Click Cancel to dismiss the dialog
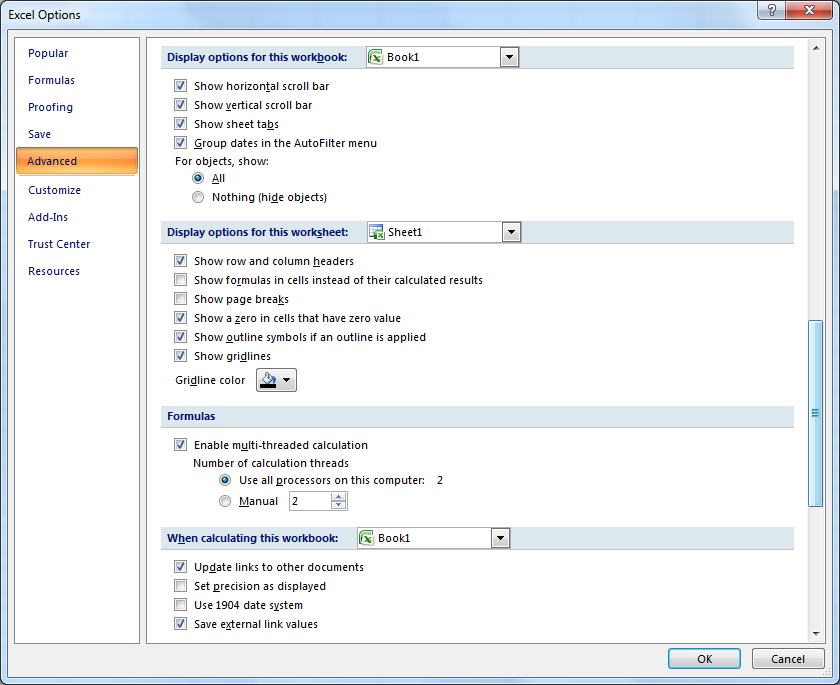Screen dimensions: 840x685 788,658
